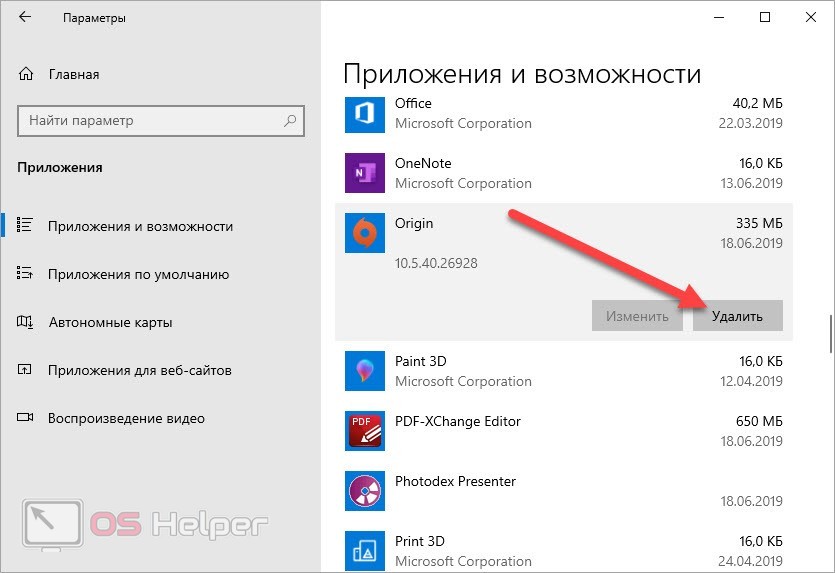
Task: Open the Главная settings page
Action: coord(74,75)
